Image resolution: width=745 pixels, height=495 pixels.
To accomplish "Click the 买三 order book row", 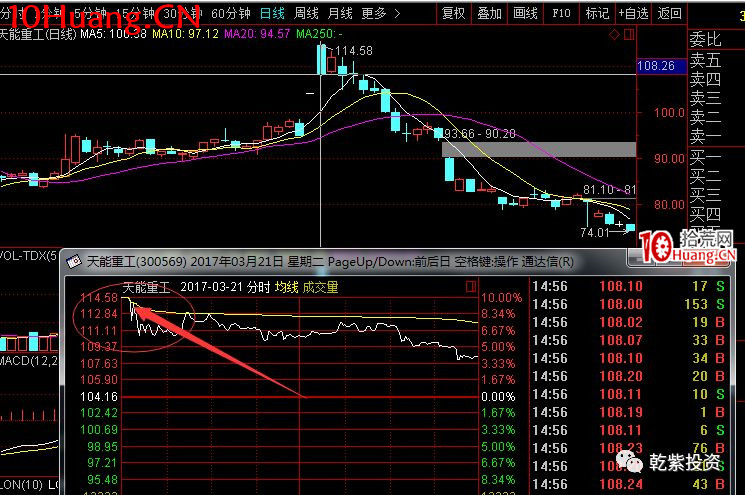I will [x=706, y=195].
